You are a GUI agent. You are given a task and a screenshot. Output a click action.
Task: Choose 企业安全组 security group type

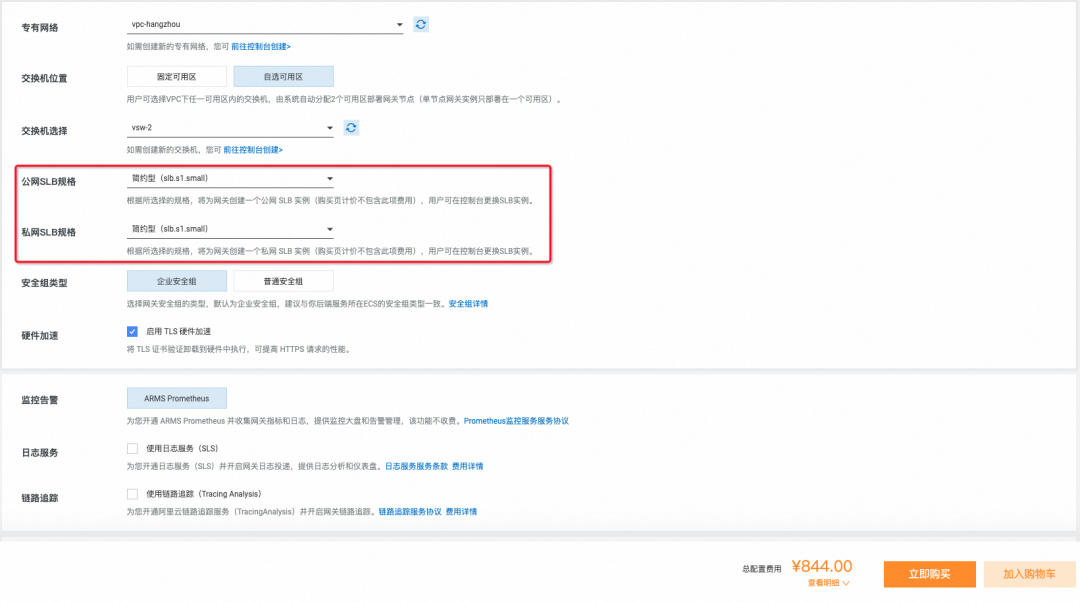point(177,281)
